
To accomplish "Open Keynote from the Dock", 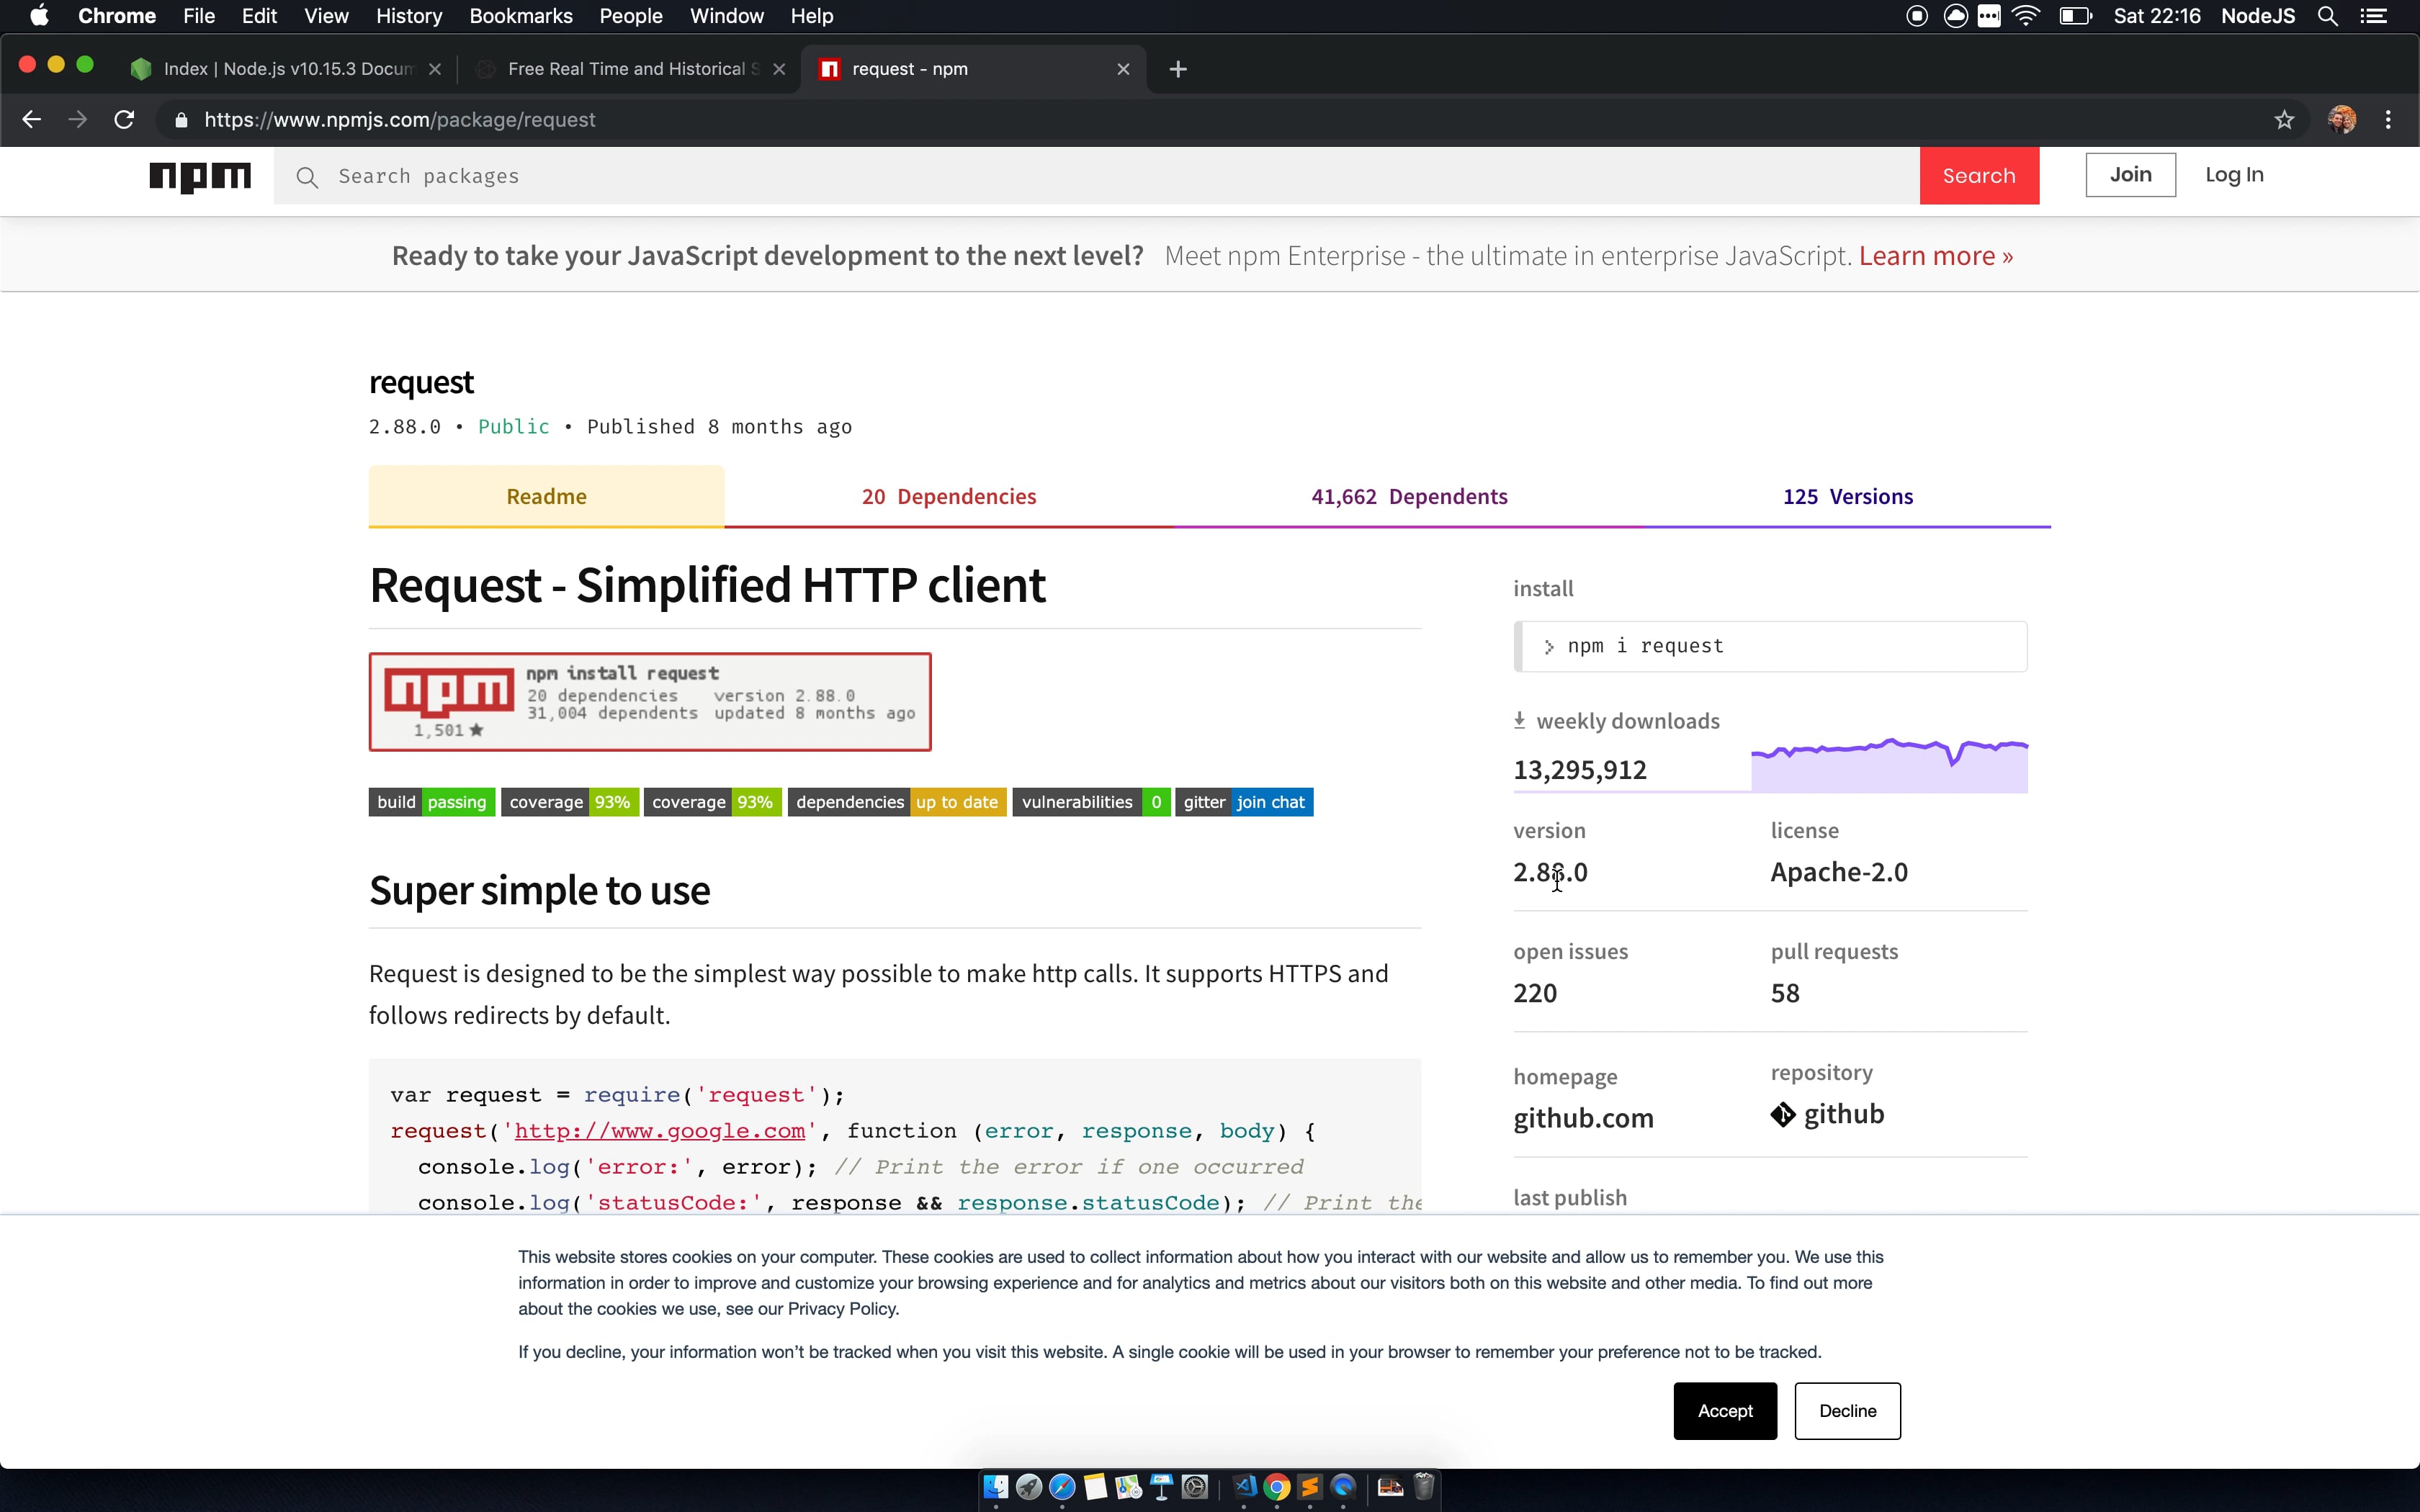I will (1162, 1487).
